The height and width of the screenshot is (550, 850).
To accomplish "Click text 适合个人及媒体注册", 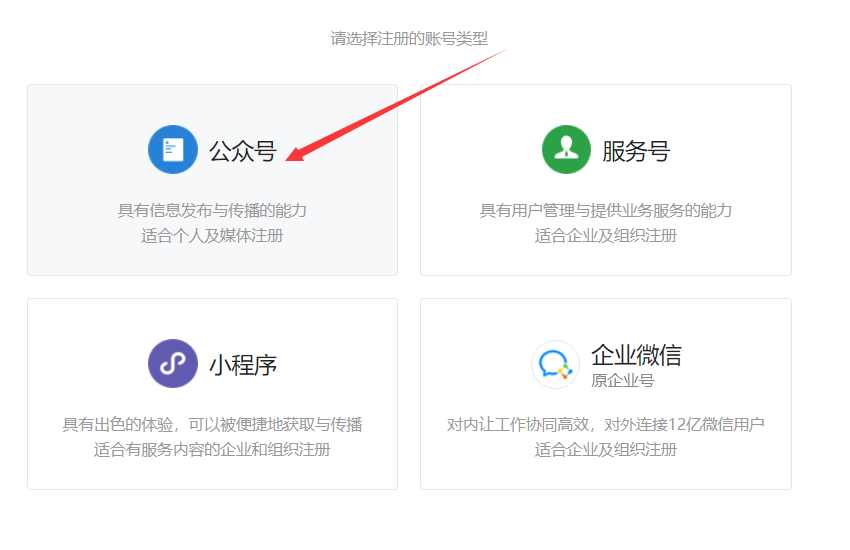I will pyautogui.click(x=212, y=236).
